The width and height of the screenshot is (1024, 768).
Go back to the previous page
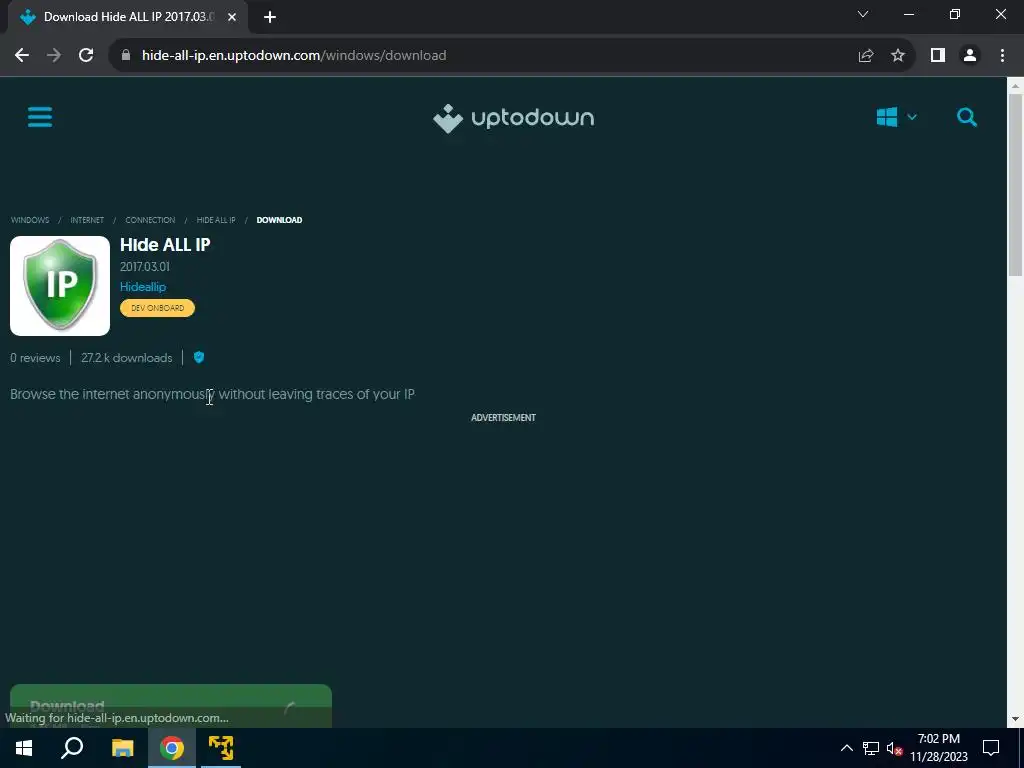click(22, 56)
